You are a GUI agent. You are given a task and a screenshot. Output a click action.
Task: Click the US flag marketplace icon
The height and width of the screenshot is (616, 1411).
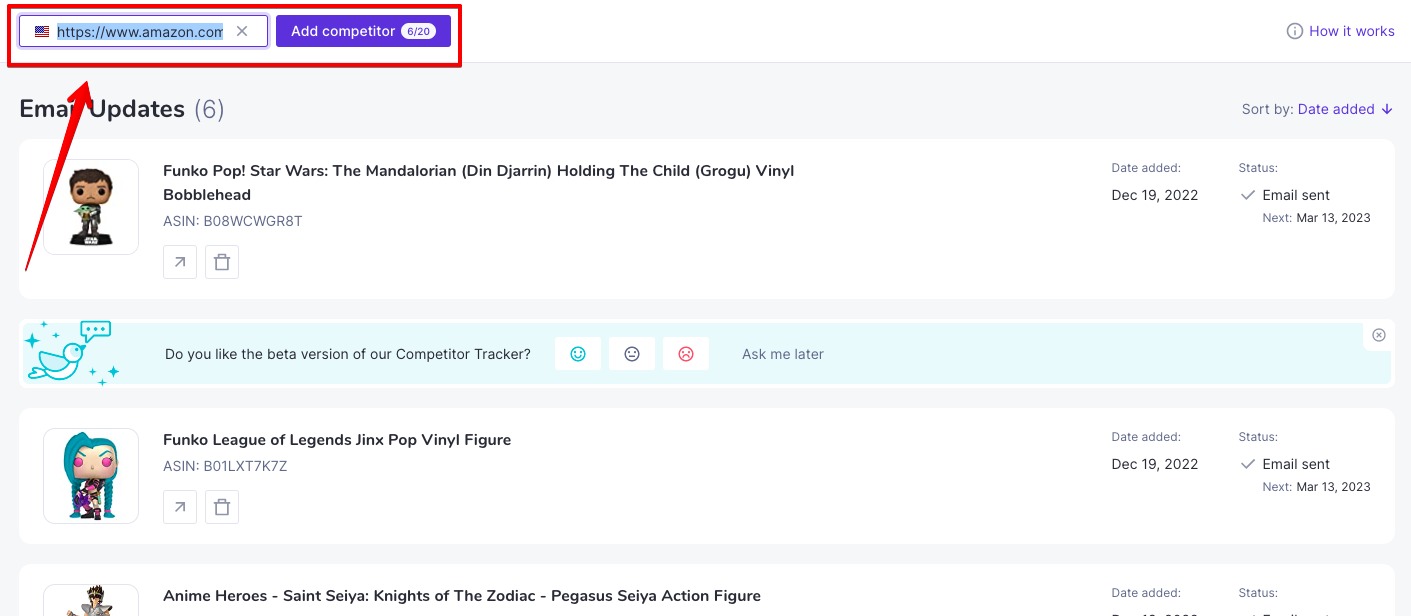(x=42, y=32)
